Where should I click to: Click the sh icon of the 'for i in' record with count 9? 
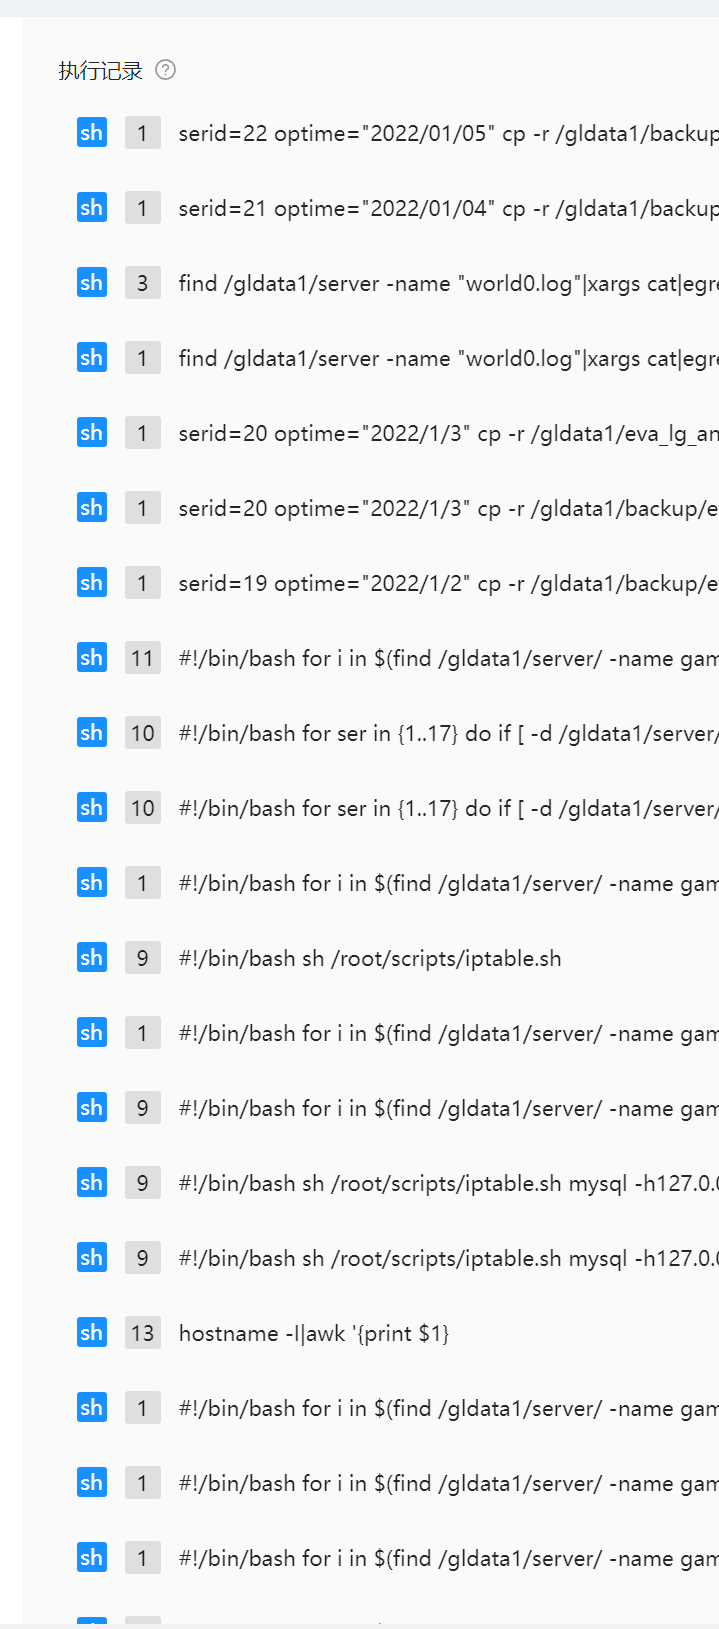92,1108
